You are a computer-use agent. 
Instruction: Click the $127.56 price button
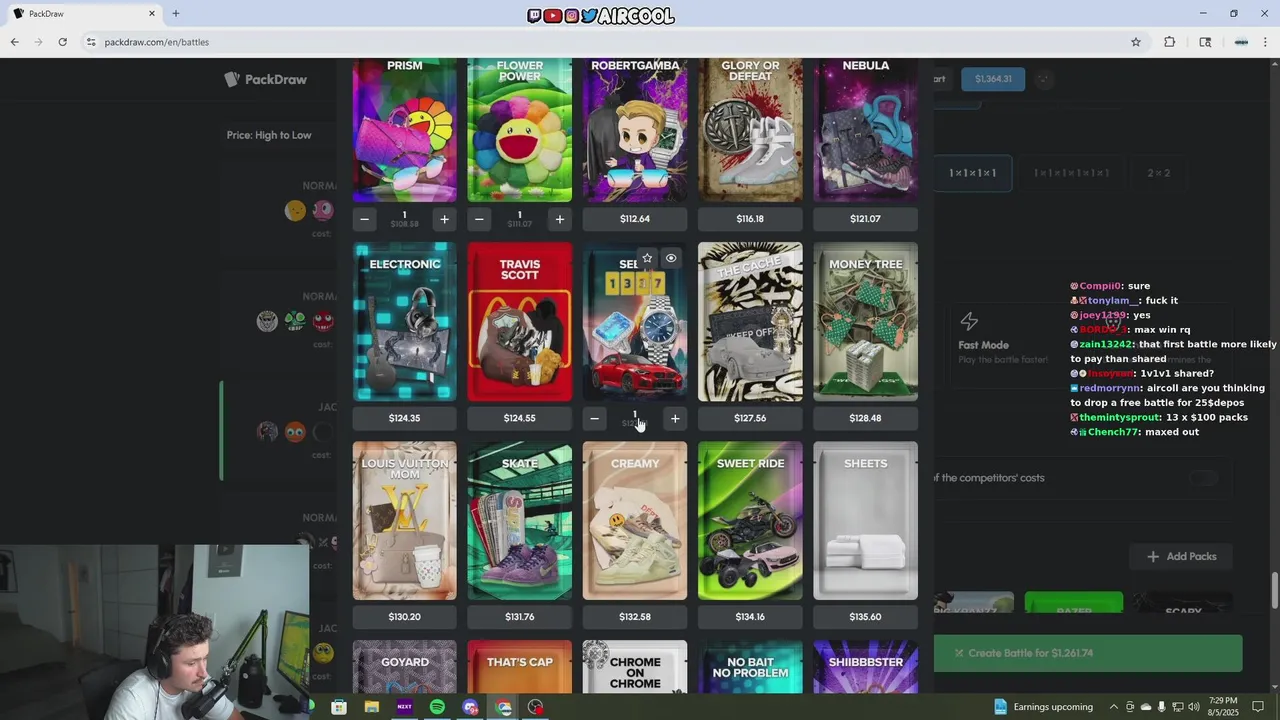point(750,418)
